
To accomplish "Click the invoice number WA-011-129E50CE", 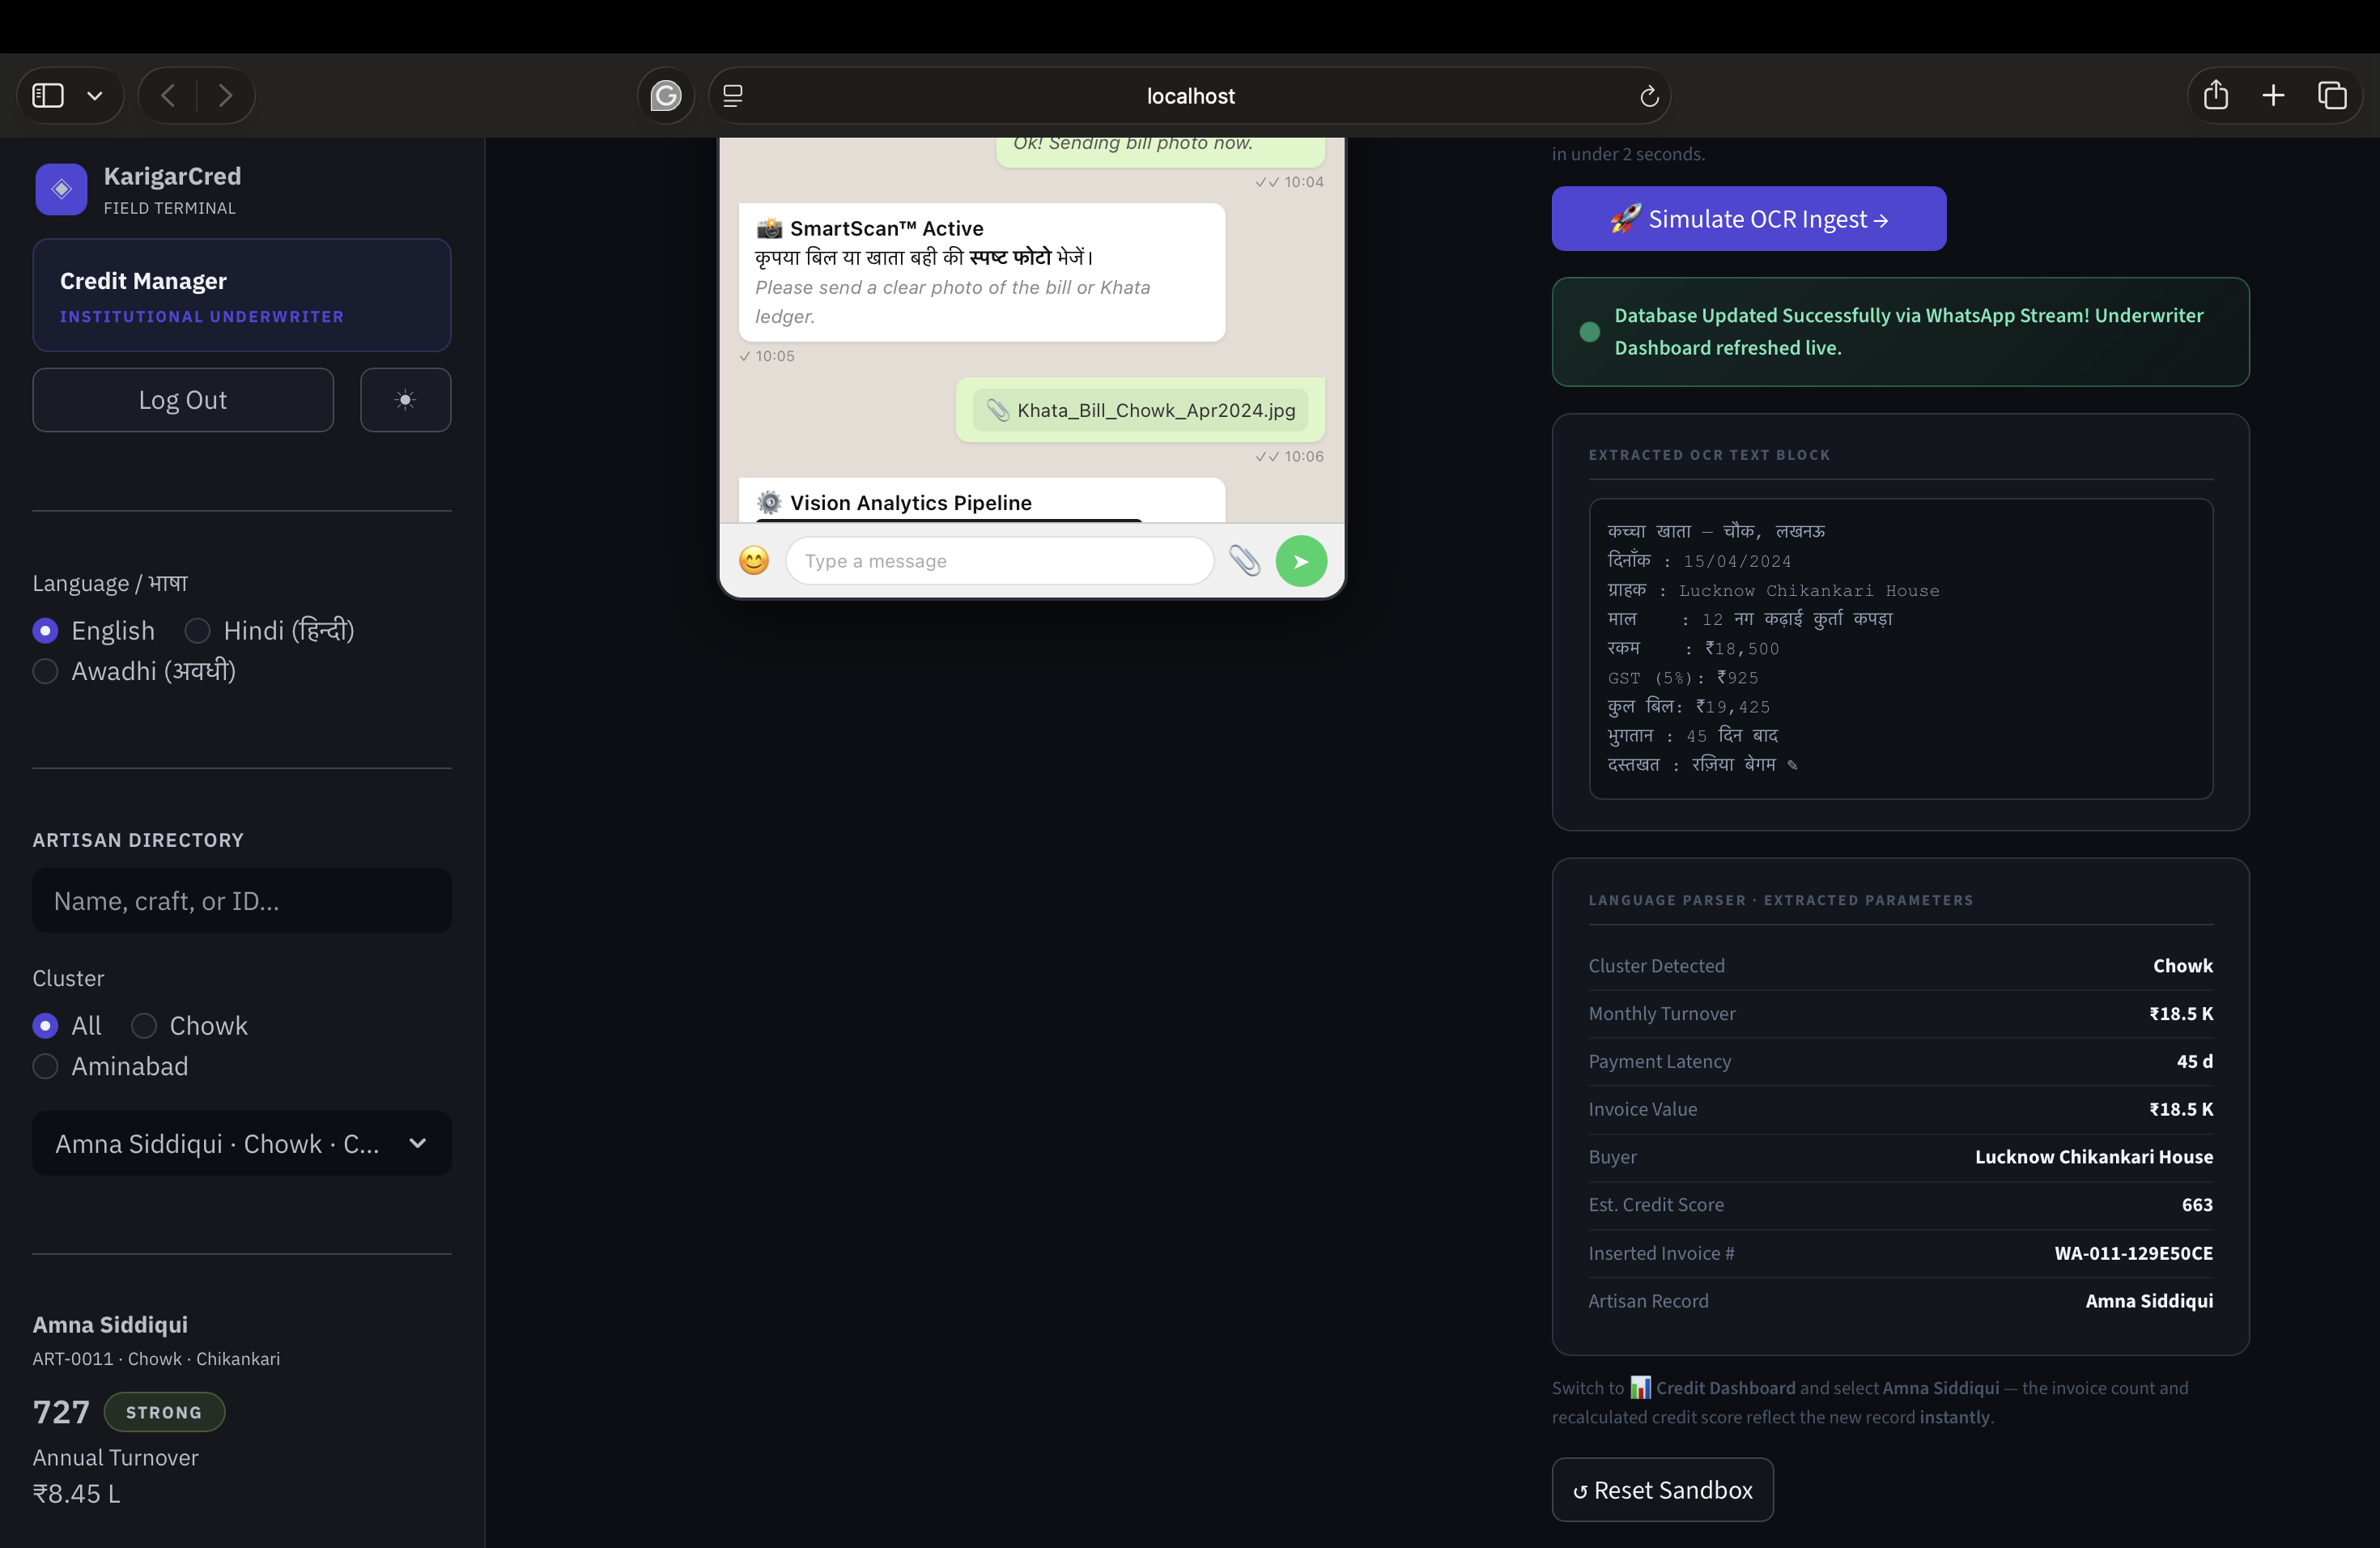I will (2133, 1253).
